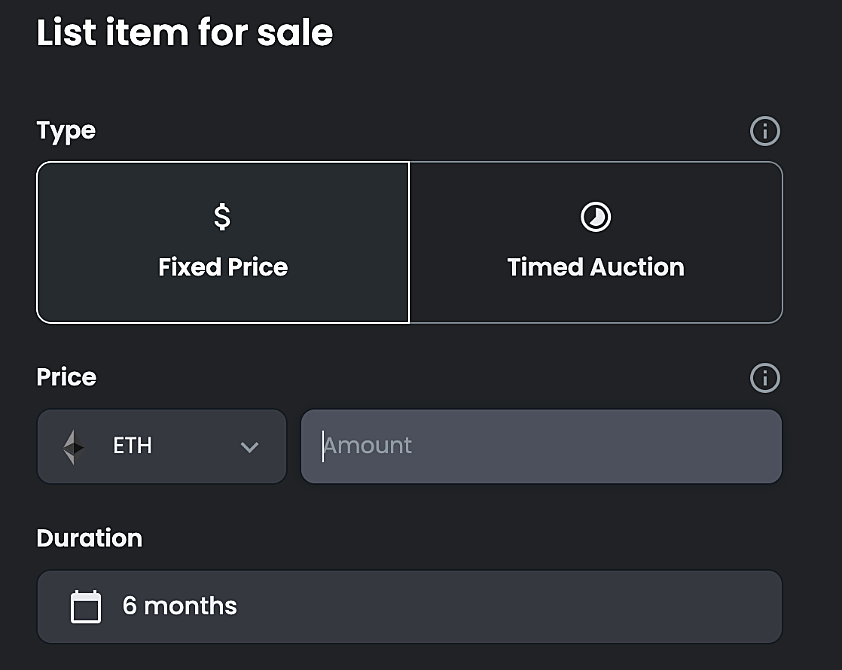The height and width of the screenshot is (670, 842).
Task: Select the Fixed Price sale type
Action: 223,243
